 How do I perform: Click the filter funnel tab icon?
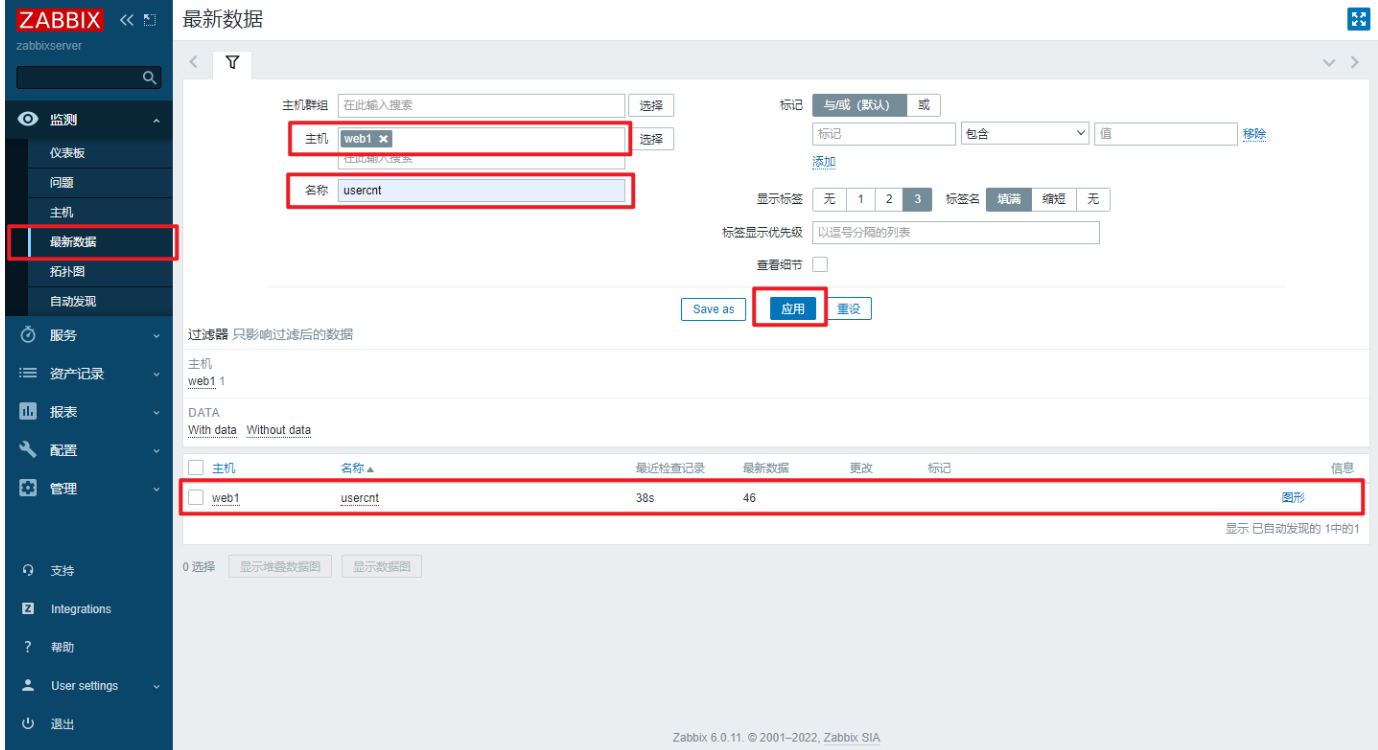(232, 62)
